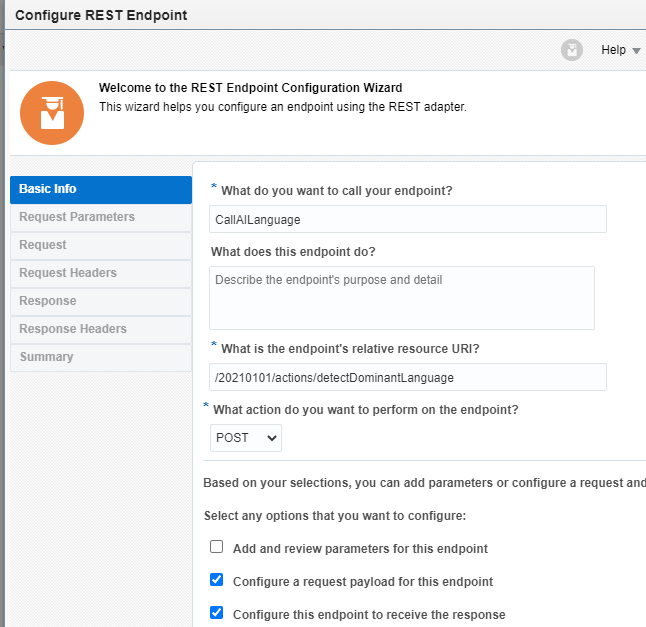
Task: Open the Summary step
Action: 100,357
